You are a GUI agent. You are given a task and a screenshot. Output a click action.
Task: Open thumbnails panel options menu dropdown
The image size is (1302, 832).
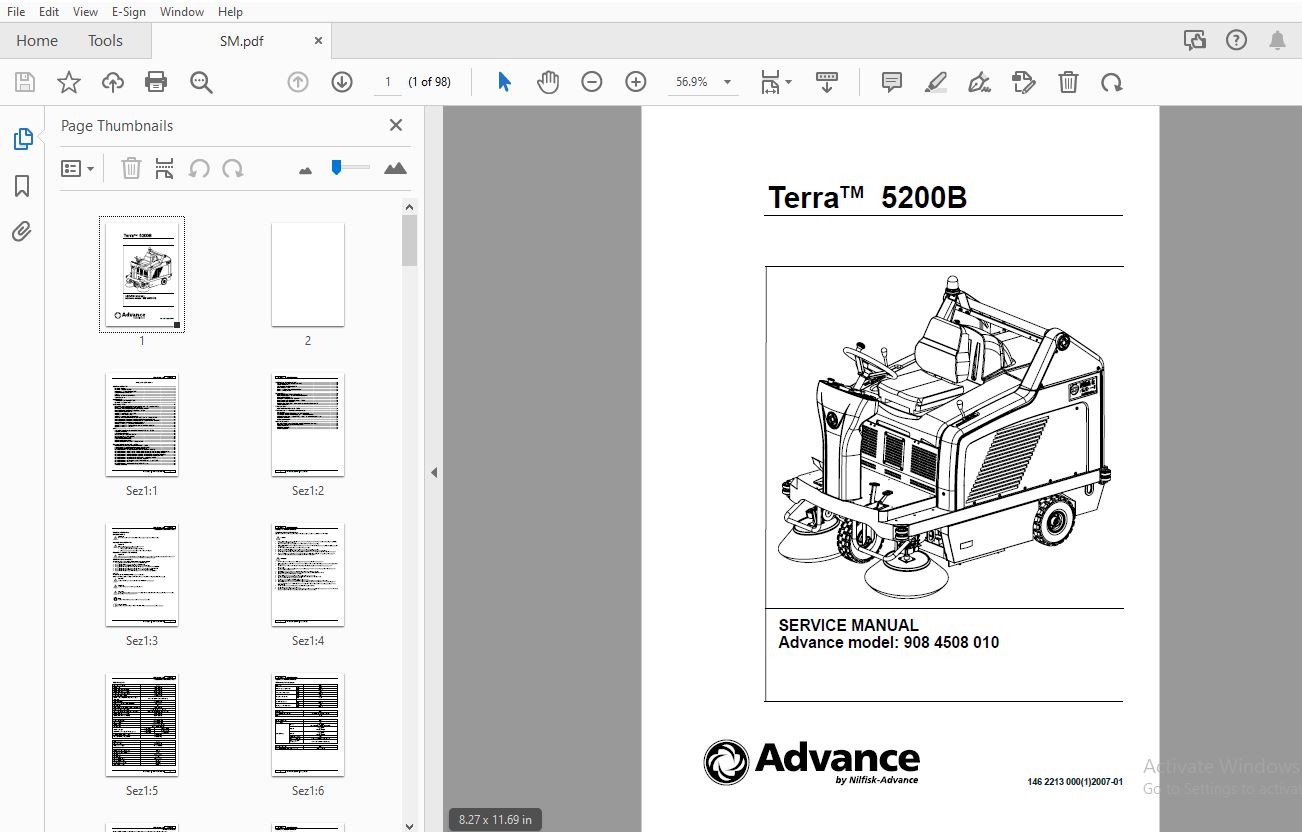[x=77, y=168]
